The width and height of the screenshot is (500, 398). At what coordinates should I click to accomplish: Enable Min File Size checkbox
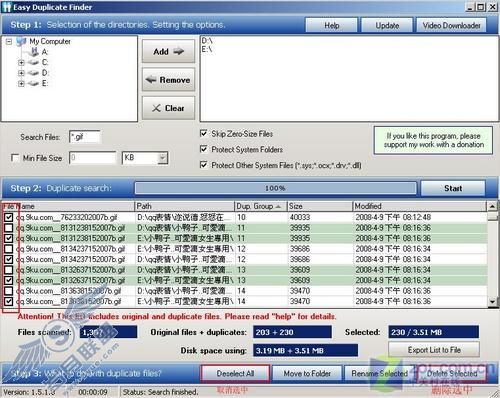click(x=15, y=158)
